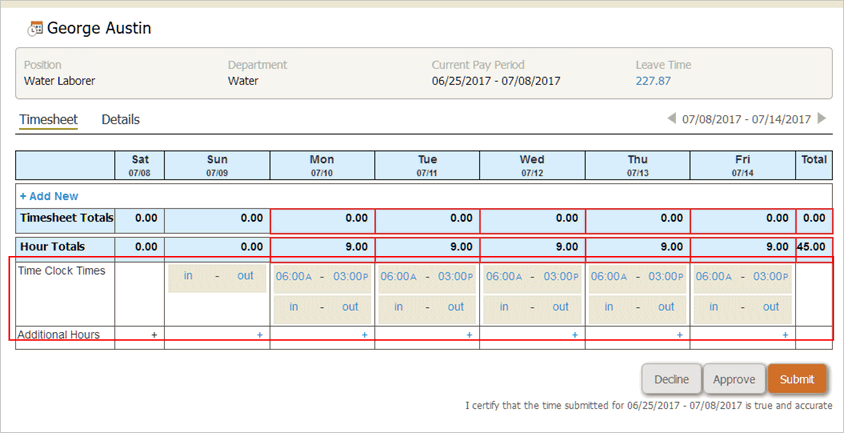Image resolution: width=844 pixels, height=433 pixels.
Task: Add additional hours for Thursday
Action: point(679,334)
